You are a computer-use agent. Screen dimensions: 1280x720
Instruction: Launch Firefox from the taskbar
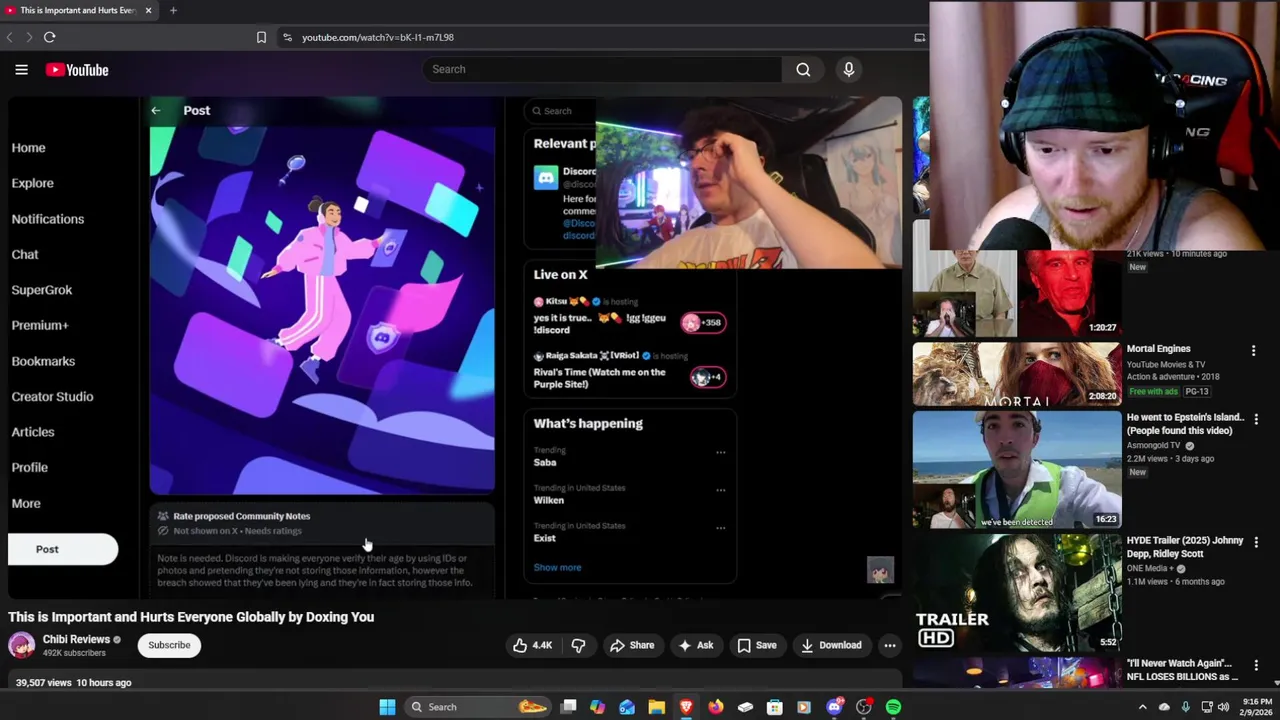click(715, 707)
